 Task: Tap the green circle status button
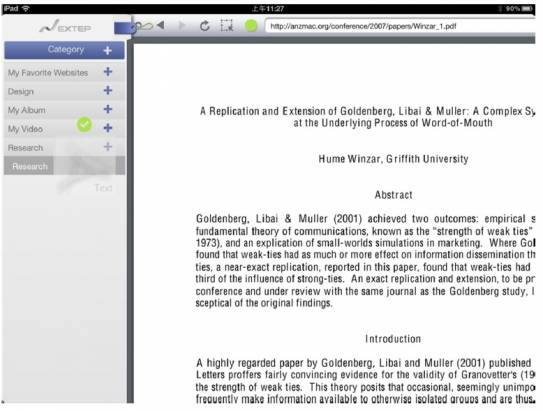[x=251, y=26]
